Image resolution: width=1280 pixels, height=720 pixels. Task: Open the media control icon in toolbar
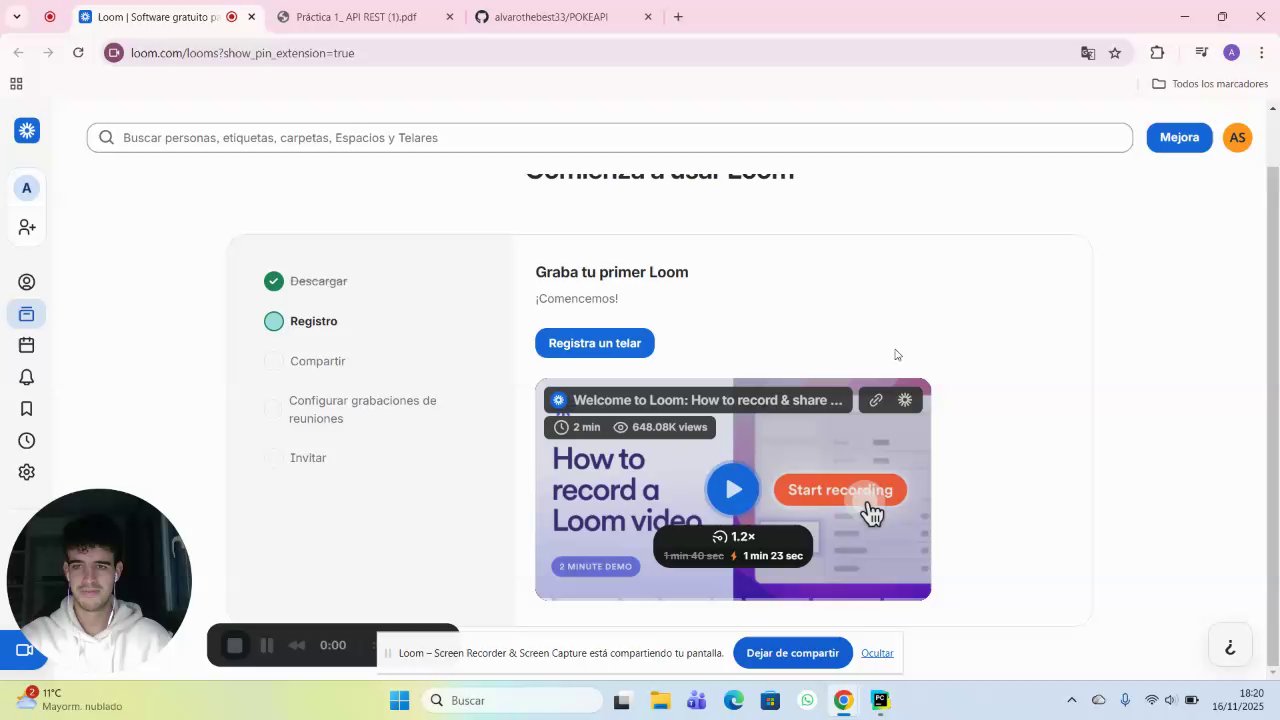coord(1202,53)
